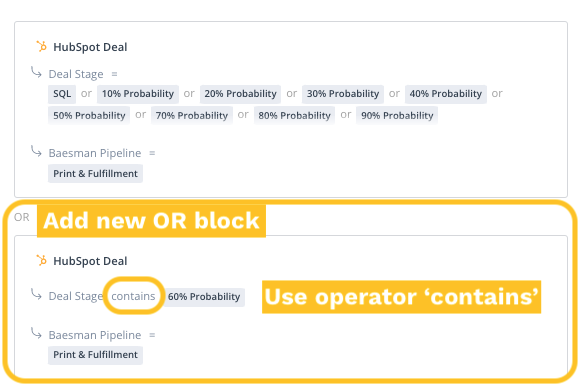This screenshot has width=587, height=387.
Task: Choose the 90% Probability tag
Action: [397, 115]
